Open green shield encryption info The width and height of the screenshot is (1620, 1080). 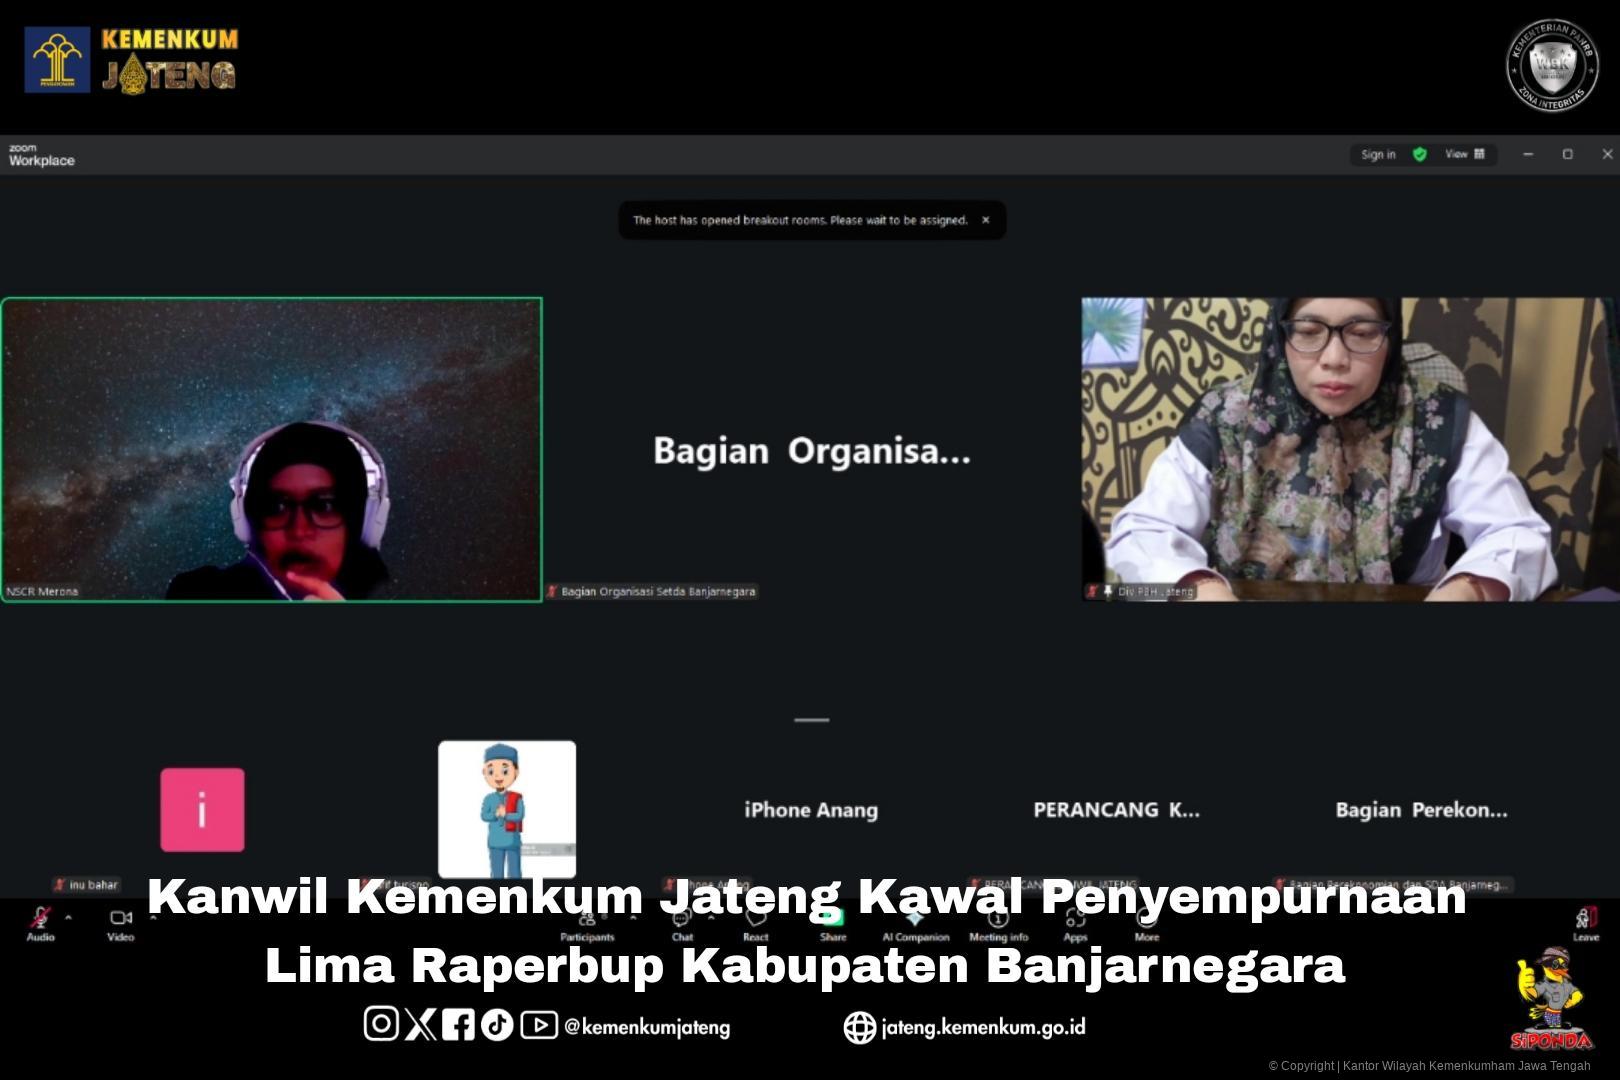[1419, 154]
